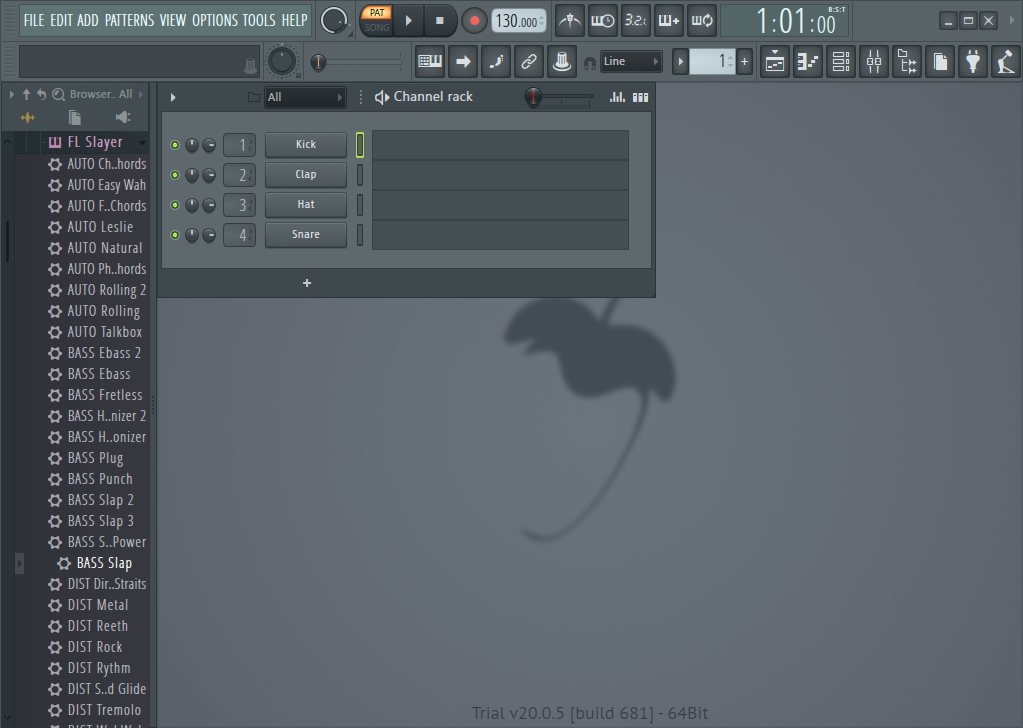Open the All channel filter dropdown
1023x728 pixels.
pos(305,97)
